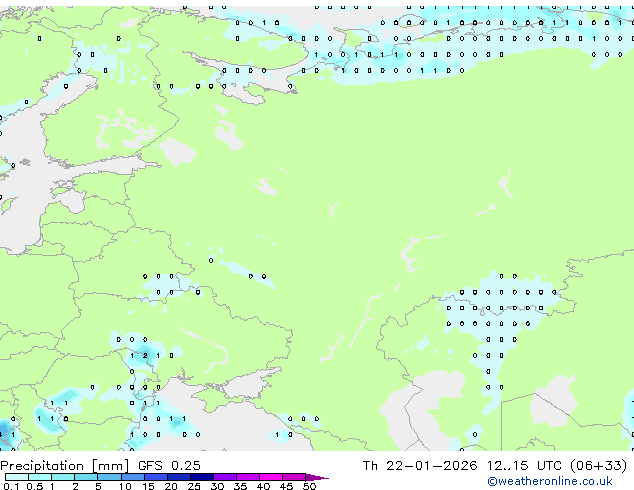The width and height of the screenshot is (634, 490).
Task: Click the (06+33) forecast run label
Action: click(x=598, y=466)
